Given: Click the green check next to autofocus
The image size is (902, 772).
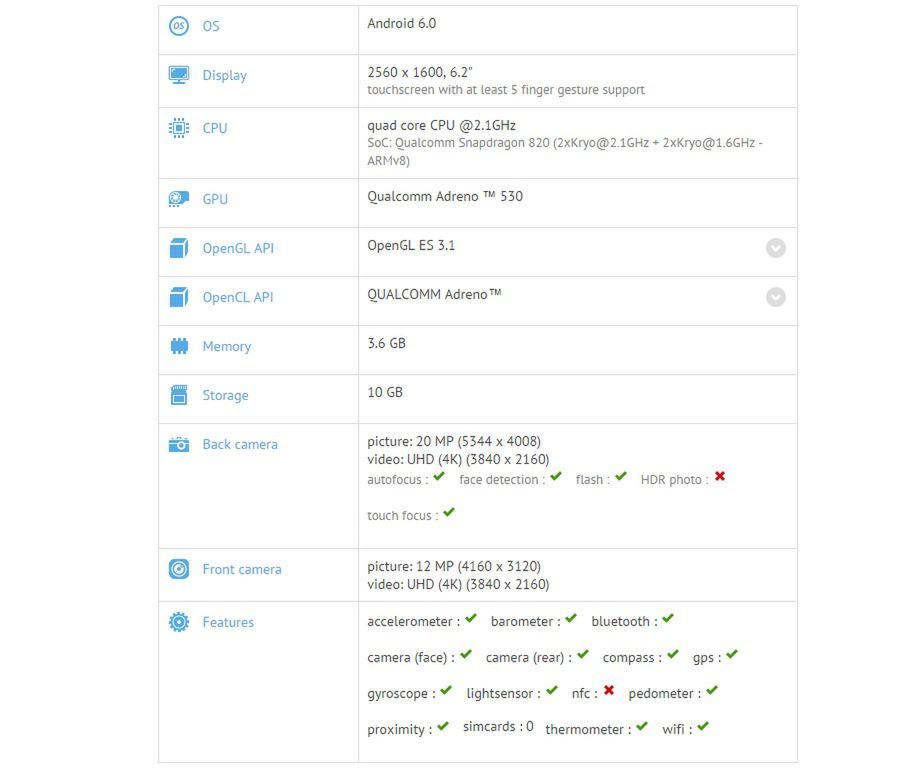Looking at the screenshot, I should (x=439, y=476).
